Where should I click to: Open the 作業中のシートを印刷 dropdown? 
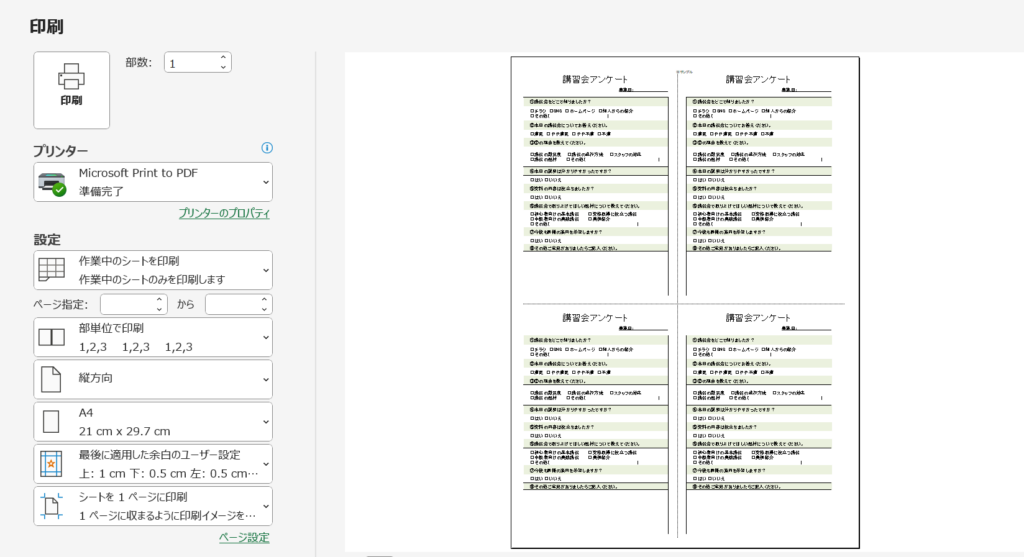click(153, 270)
